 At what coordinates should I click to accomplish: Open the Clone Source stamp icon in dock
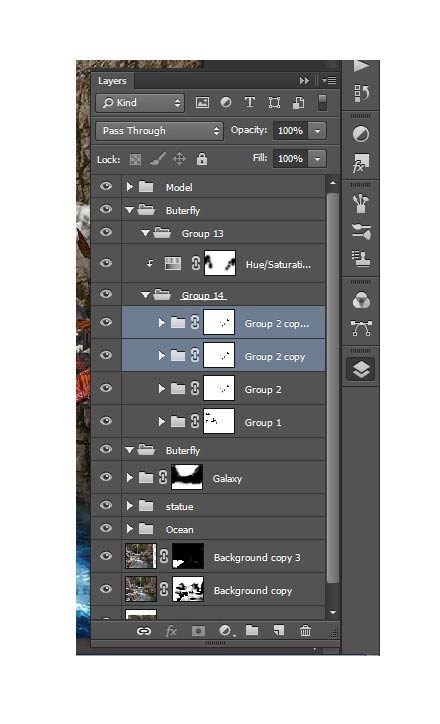pyautogui.click(x=361, y=259)
